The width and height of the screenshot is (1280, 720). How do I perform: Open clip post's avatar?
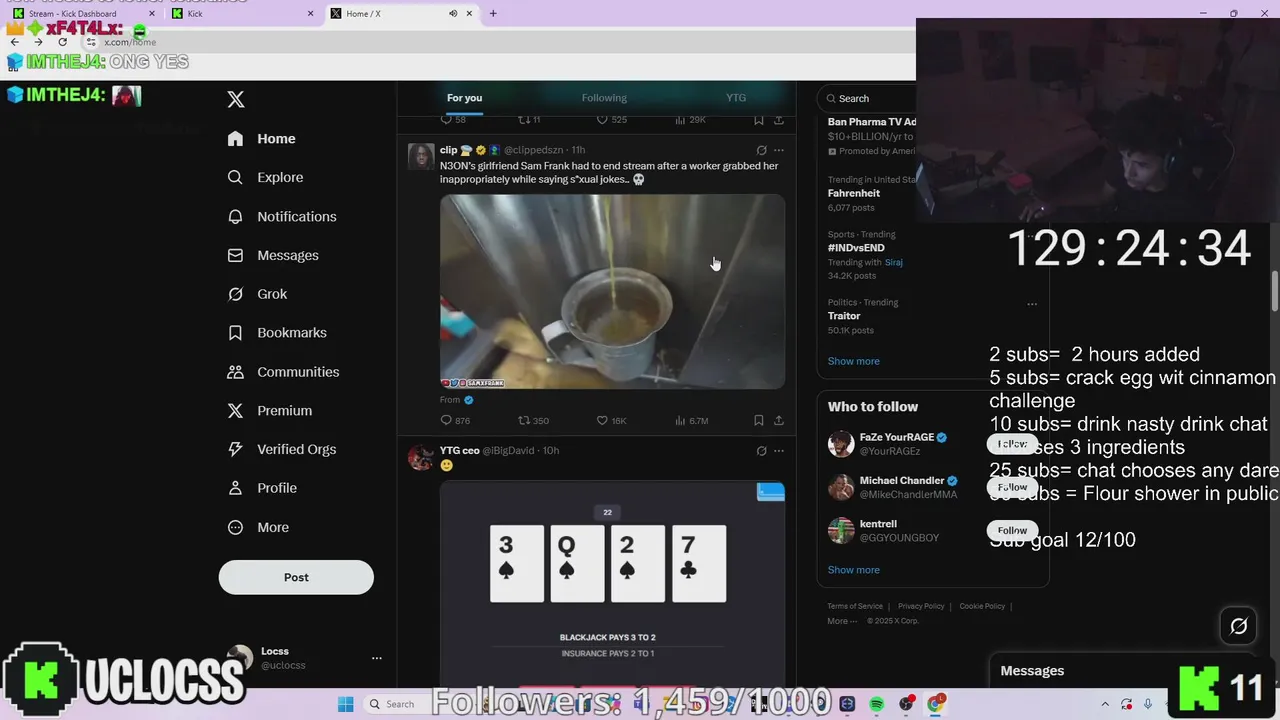[x=421, y=156]
